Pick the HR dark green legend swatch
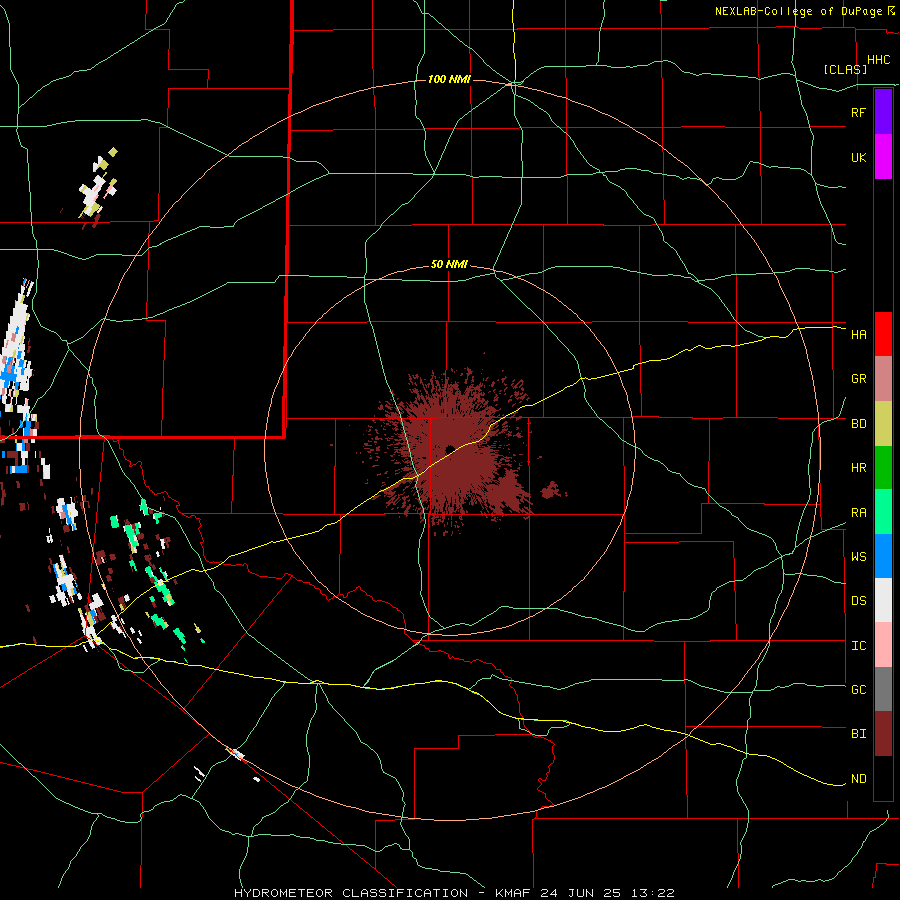The width and height of the screenshot is (900, 900). pos(883,467)
